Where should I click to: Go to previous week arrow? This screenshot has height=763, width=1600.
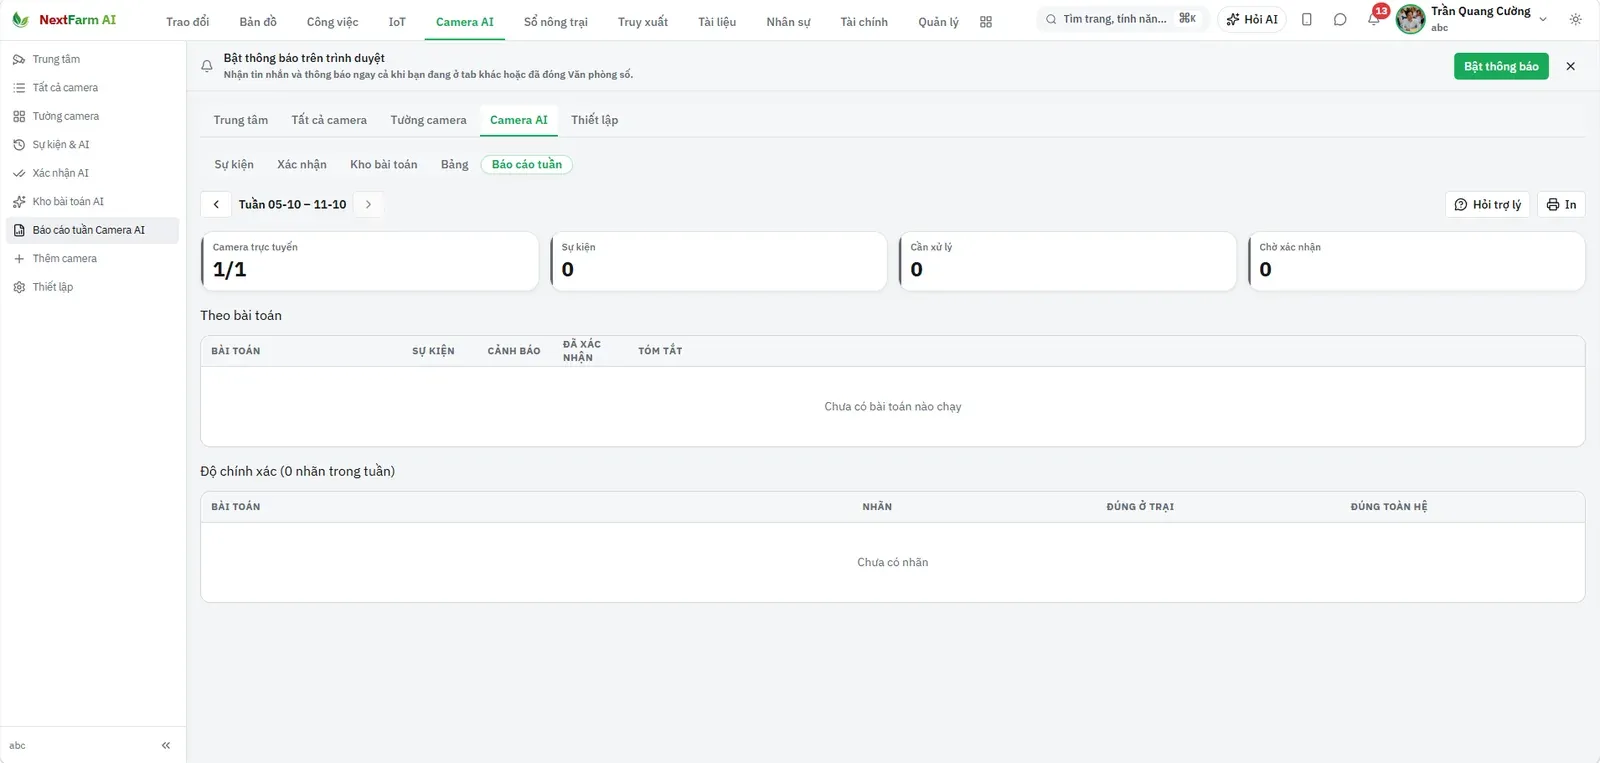point(216,205)
